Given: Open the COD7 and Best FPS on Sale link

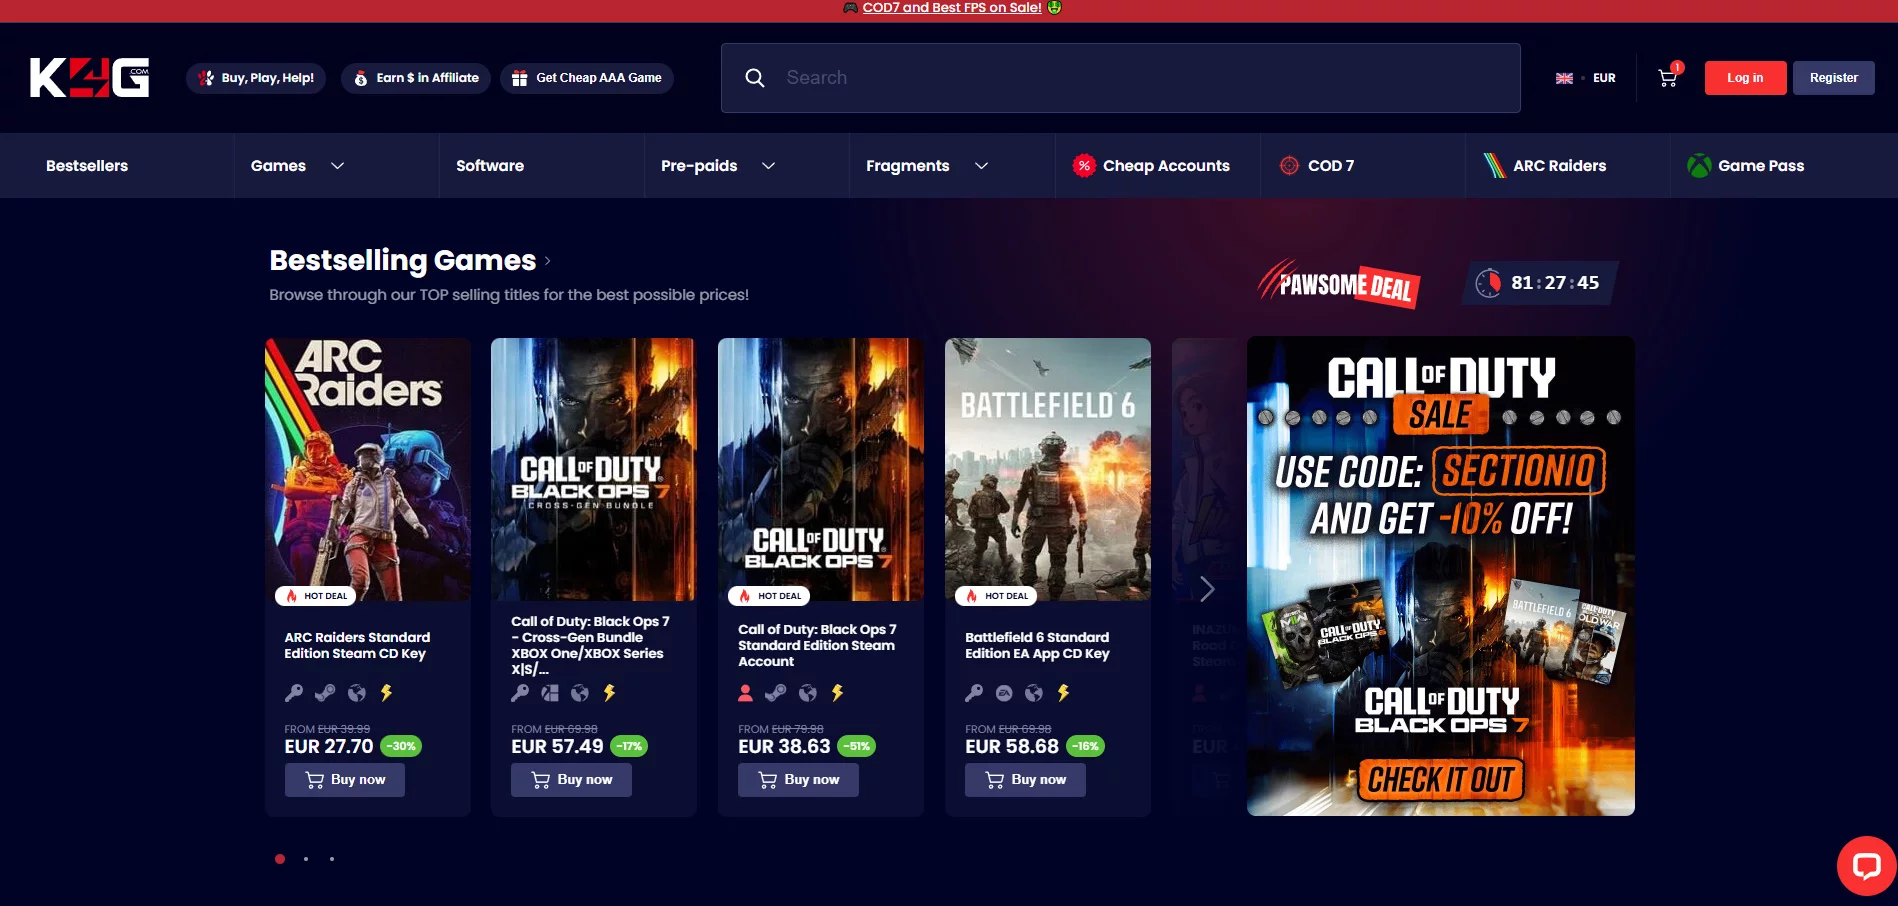Looking at the screenshot, I should tap(952, 8).
